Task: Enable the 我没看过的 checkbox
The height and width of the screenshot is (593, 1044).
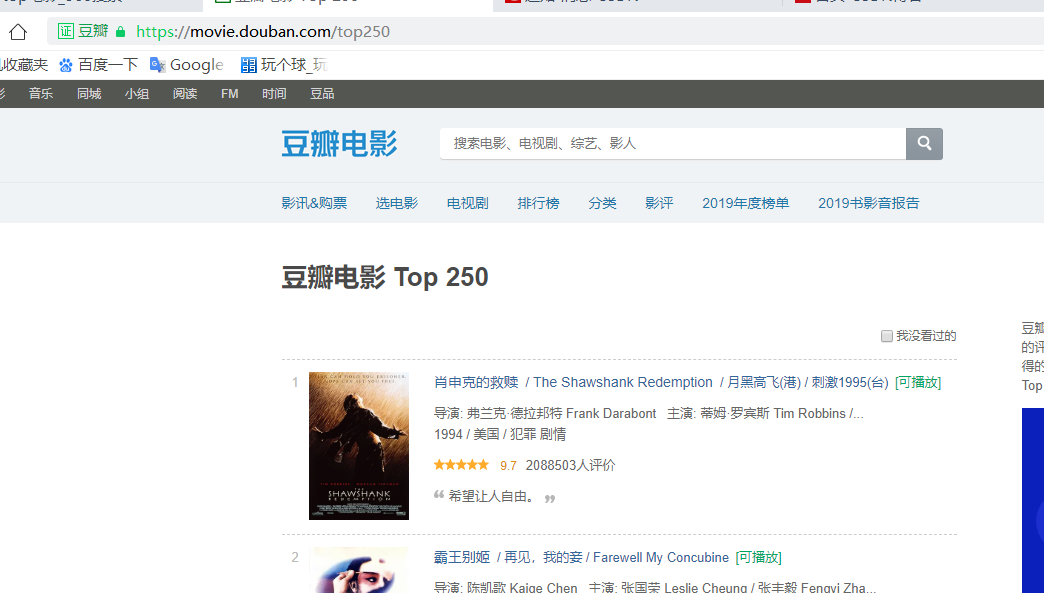Action: [x=887, y=336]
